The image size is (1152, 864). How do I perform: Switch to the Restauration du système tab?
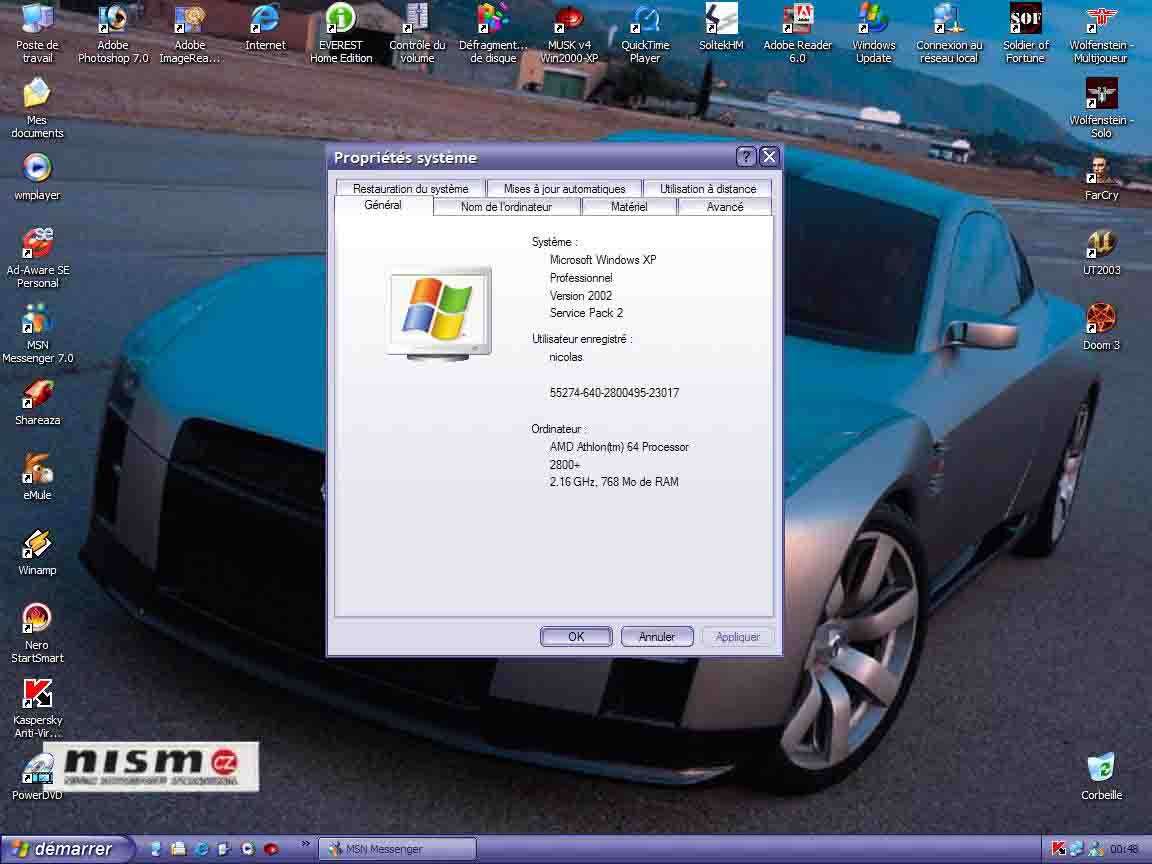pyautogui.click(x=410, y=188)
